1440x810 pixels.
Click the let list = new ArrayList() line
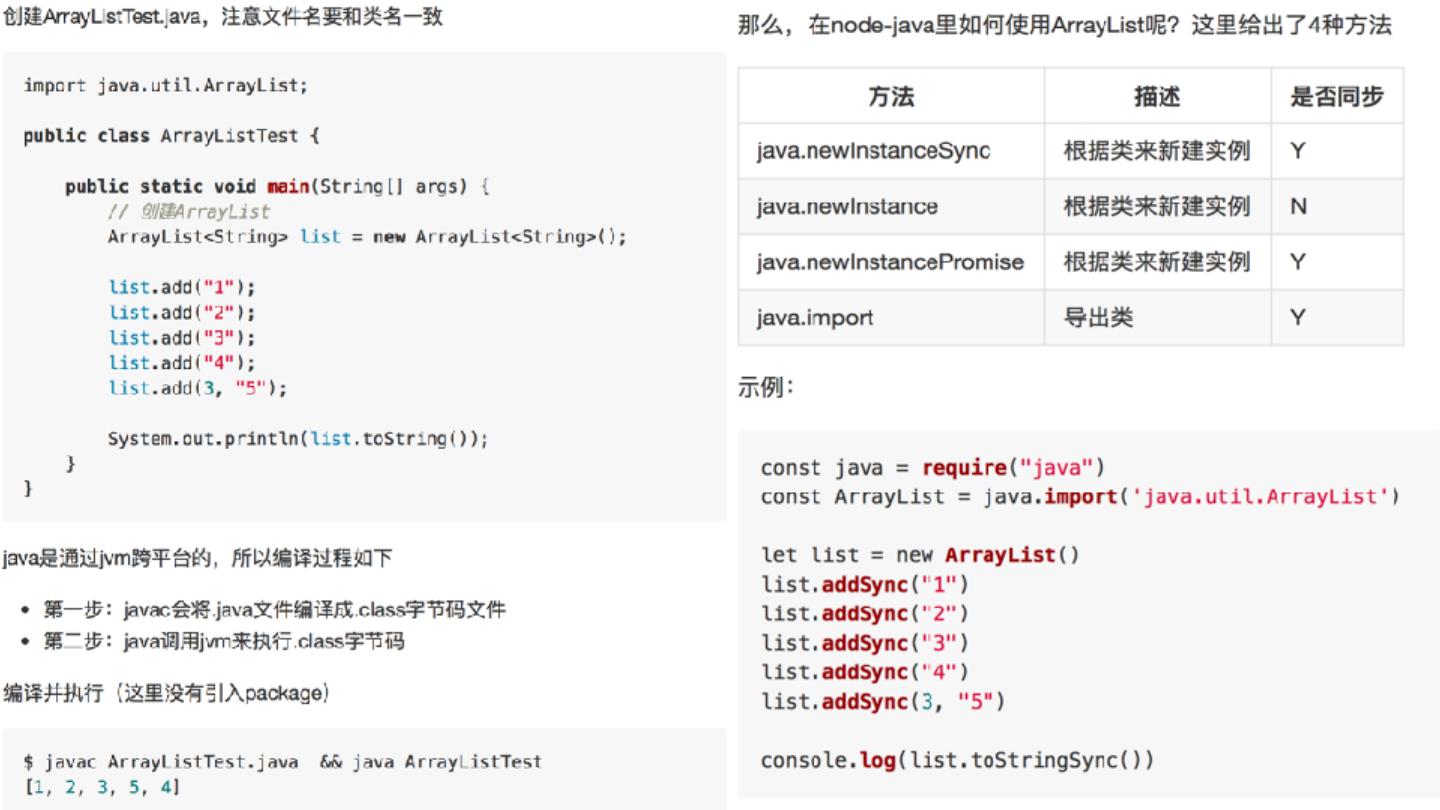click(x=920, y=555)
